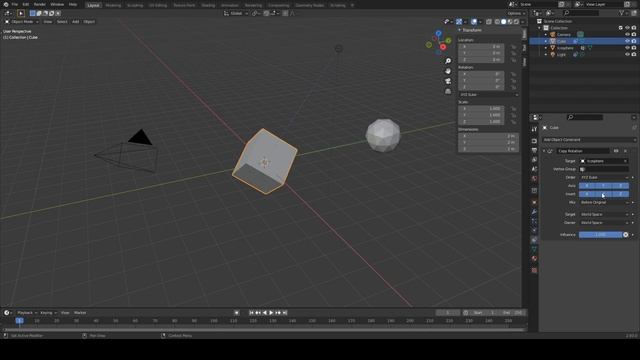Switch to the Sculpting workspace tab
Image resolution: width=640 pixels, height=360 pixels.
coord(135,5)
